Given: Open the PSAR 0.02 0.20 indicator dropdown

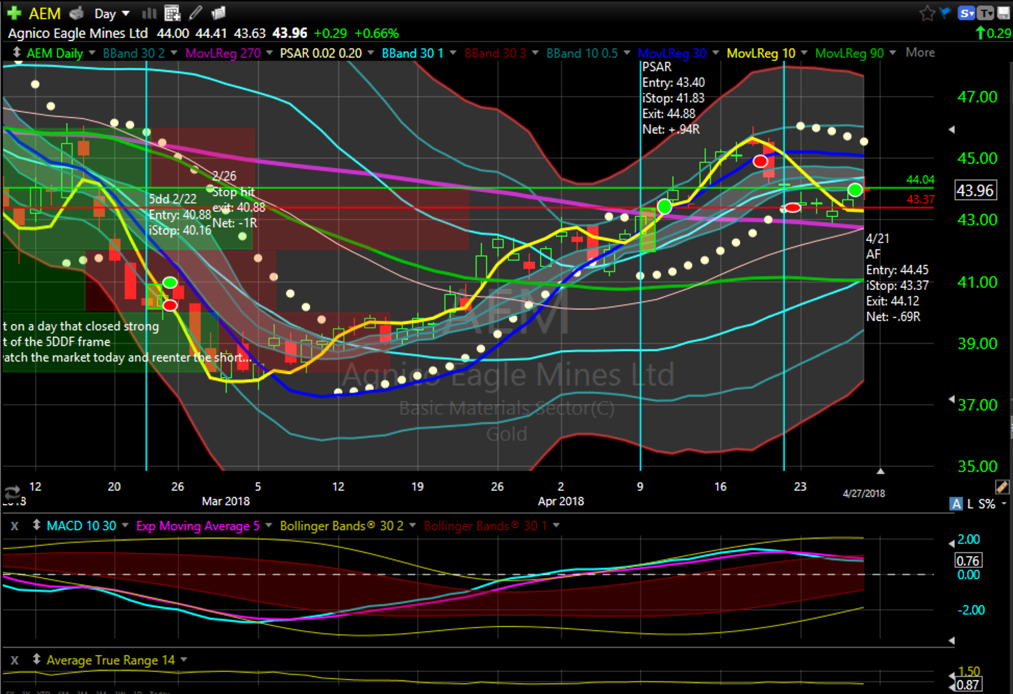Looking at the screenshot, I should [371, 53].
